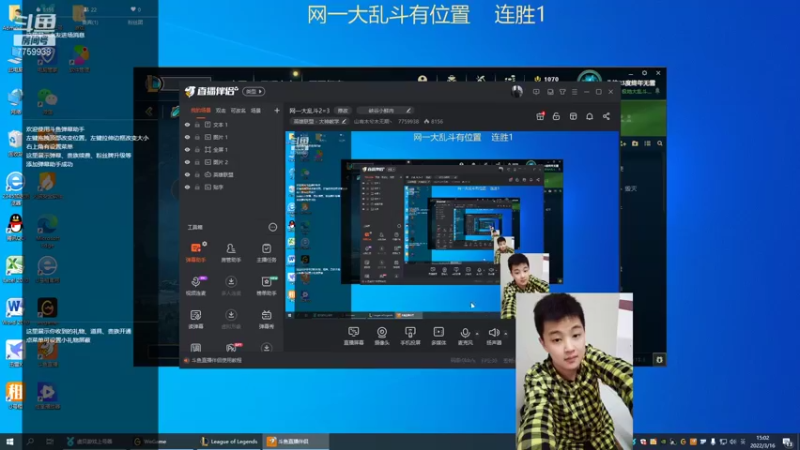
Task: Collapse the 工具箱 toolbox with circle button
Action: click(272, 227)
